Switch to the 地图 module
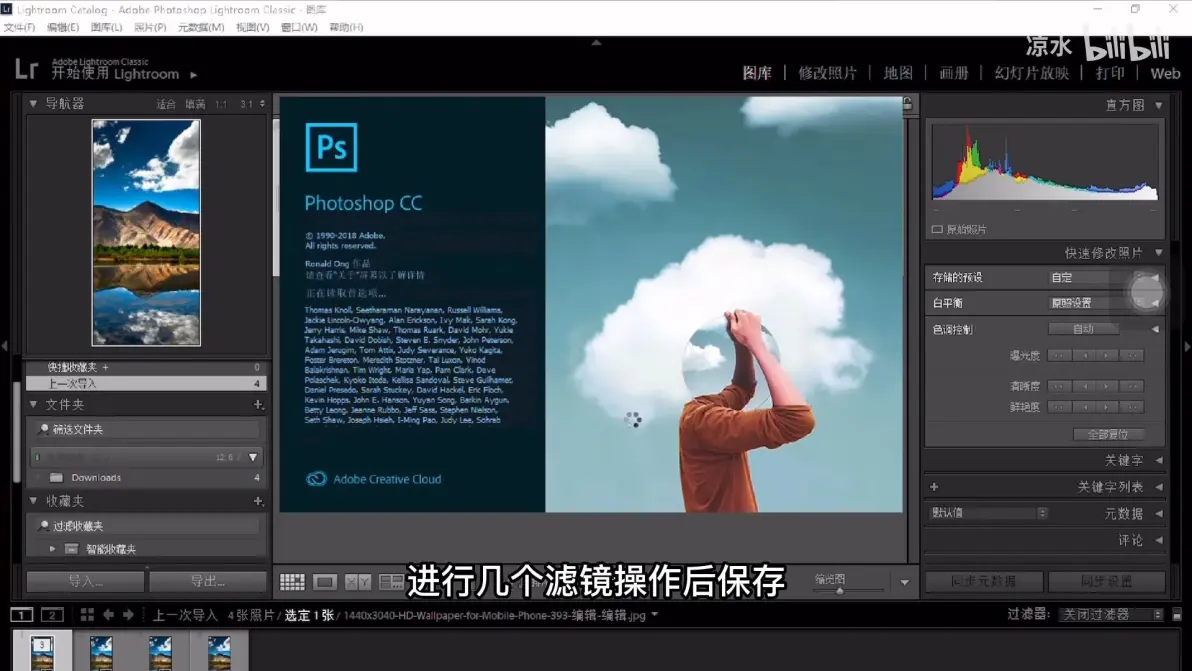The height and width of the screenshot is (671, 1192). [x=898, y=73]
